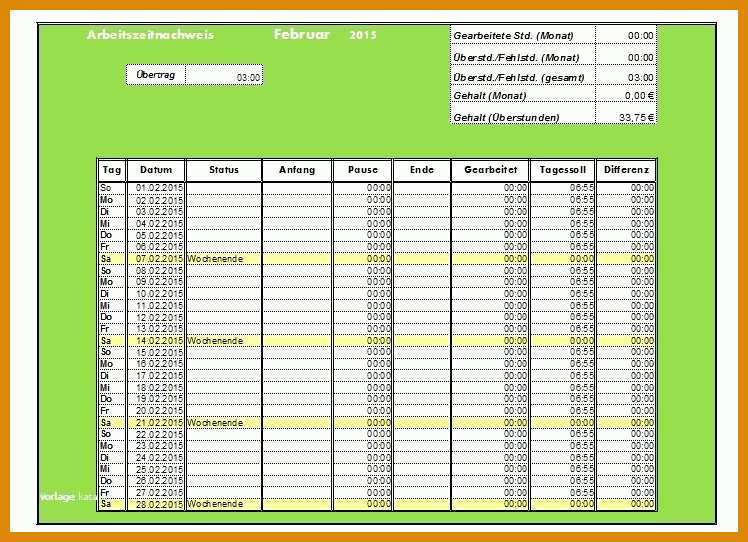
Task: Select date cell 23.02.2015
Action: (x=156, y=446)
